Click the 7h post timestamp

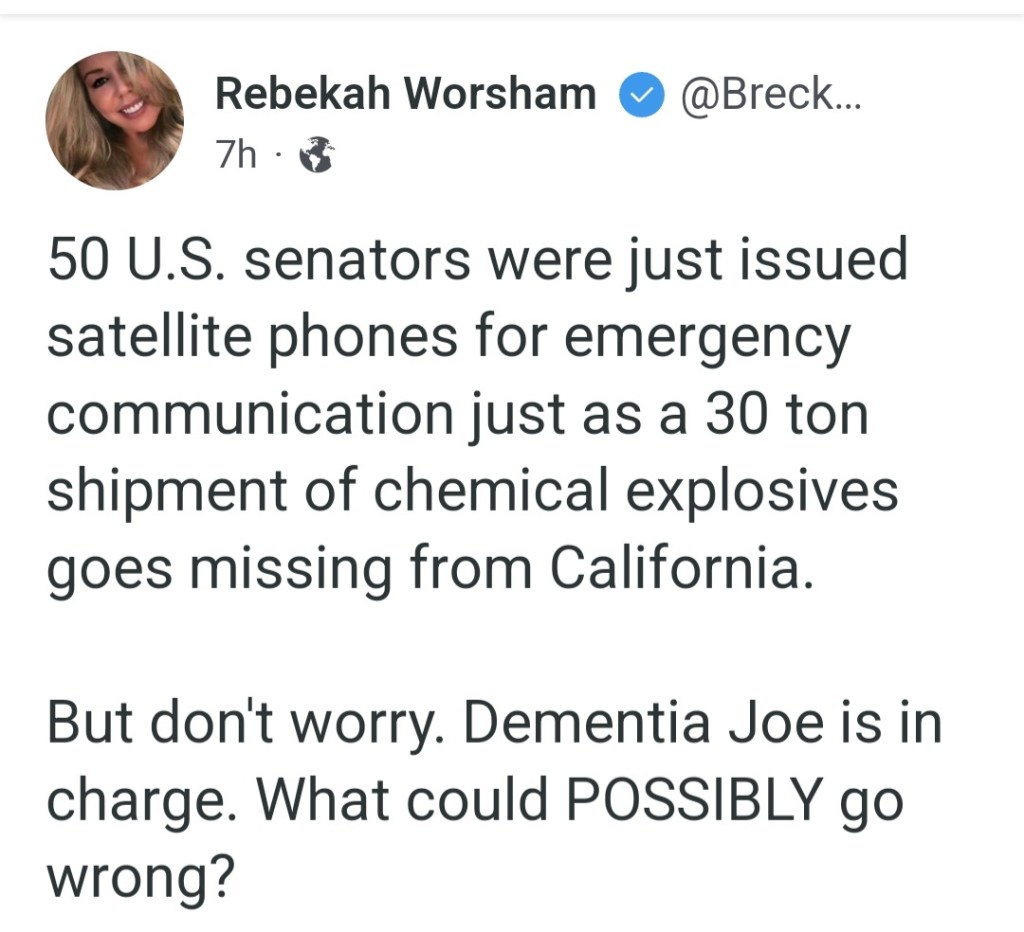point(236,155)
